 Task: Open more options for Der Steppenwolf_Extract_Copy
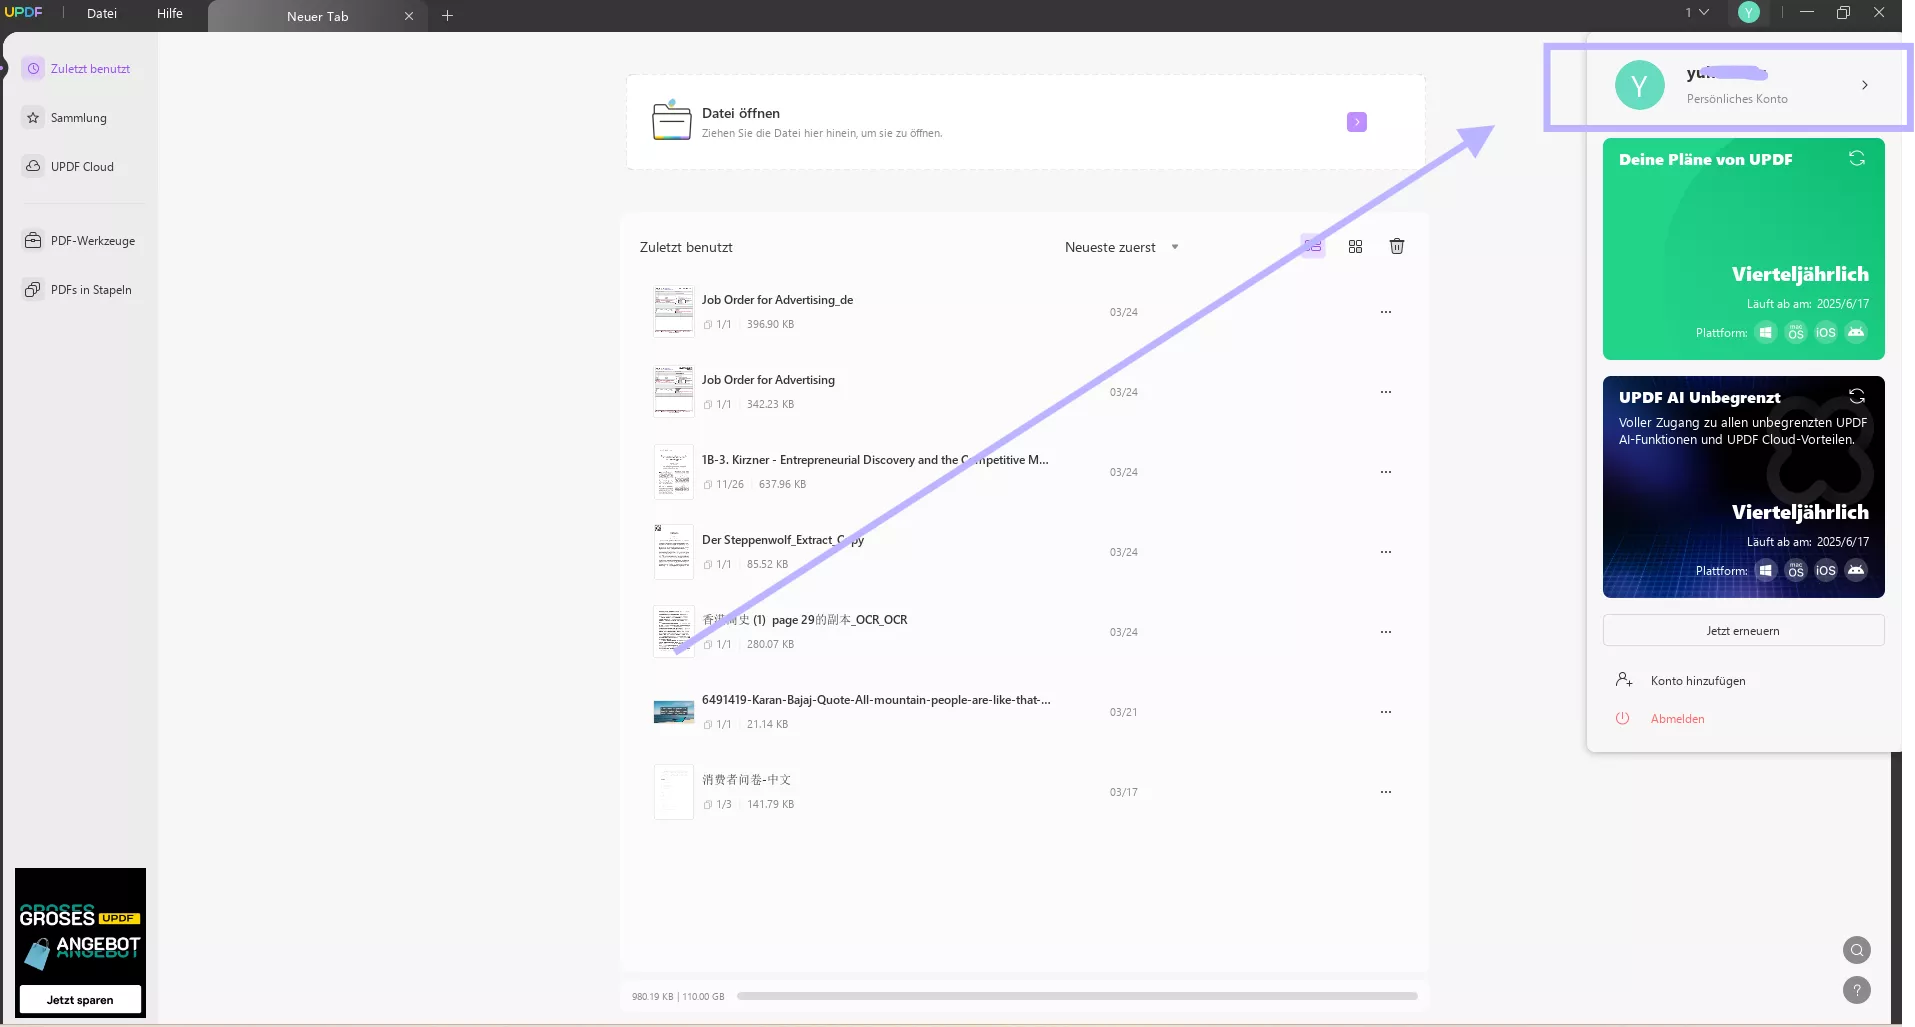[1386, 552]
